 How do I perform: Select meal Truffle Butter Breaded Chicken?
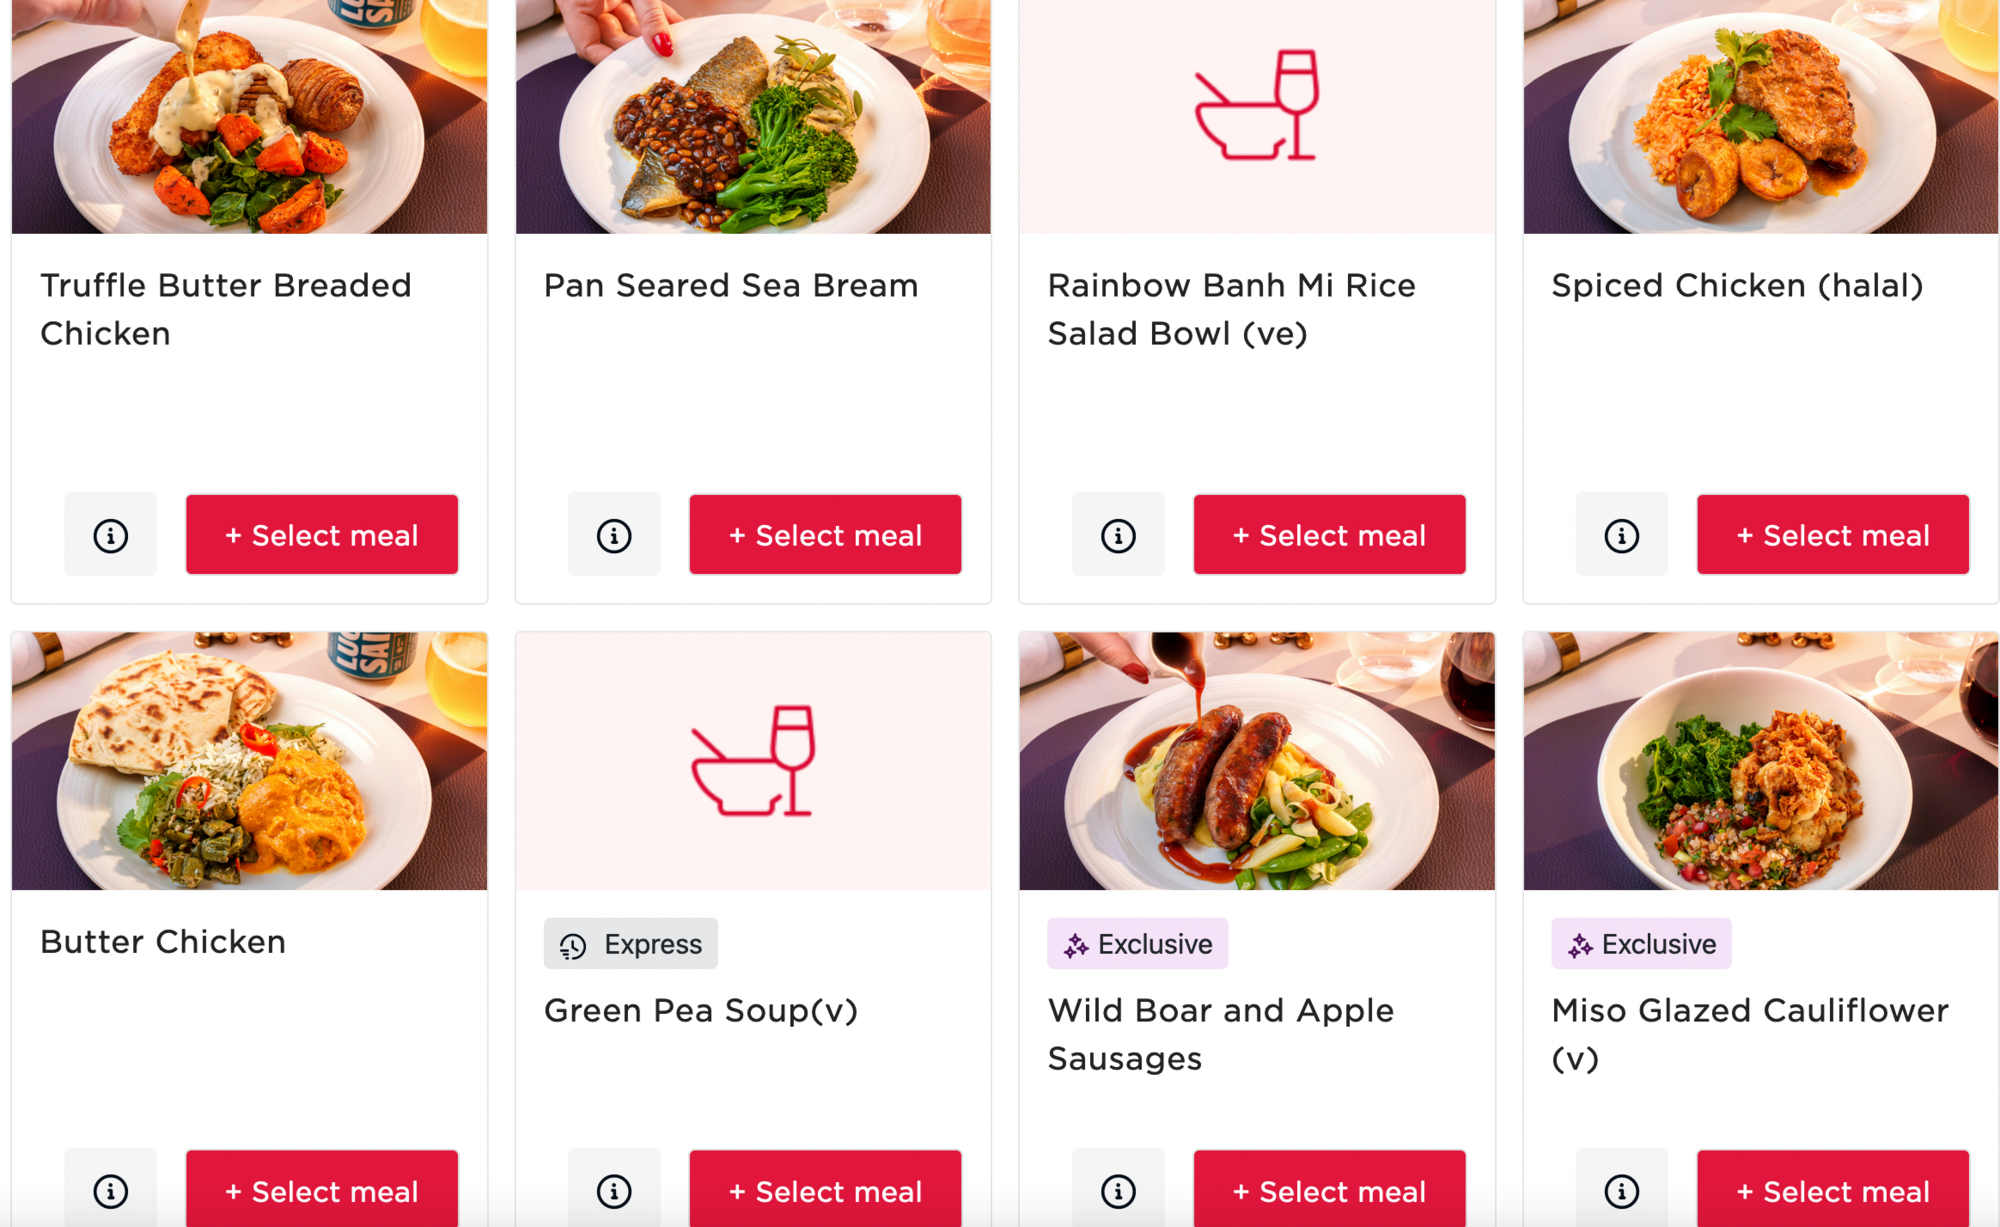(321, 534)
